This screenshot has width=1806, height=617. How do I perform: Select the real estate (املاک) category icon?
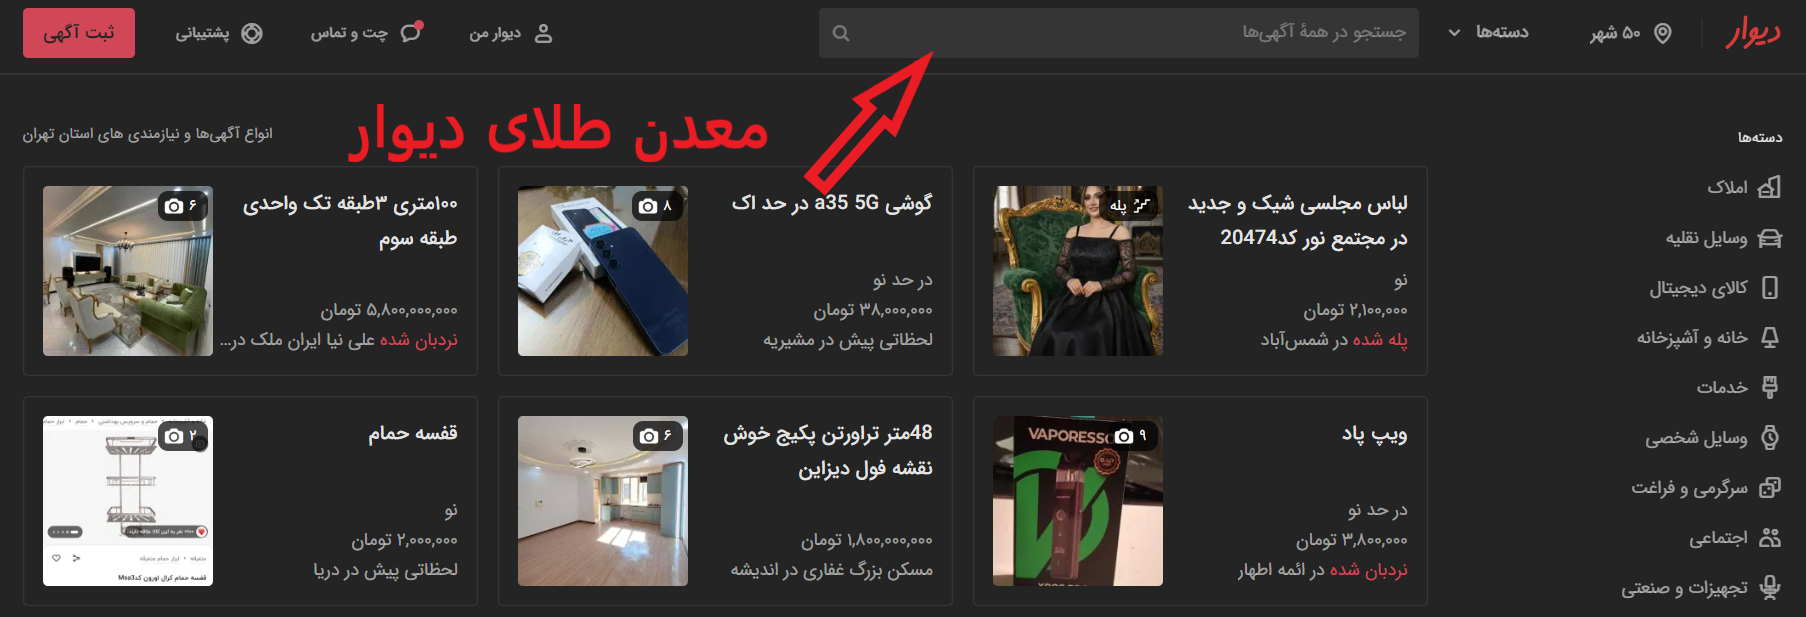click(1769, 187)
